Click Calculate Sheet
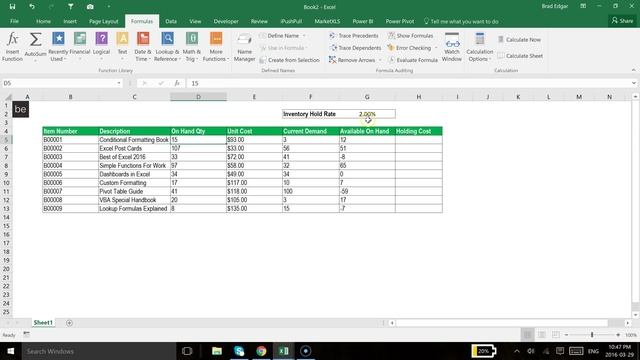Viewport: 640px width, 360px height. point(520,56)
